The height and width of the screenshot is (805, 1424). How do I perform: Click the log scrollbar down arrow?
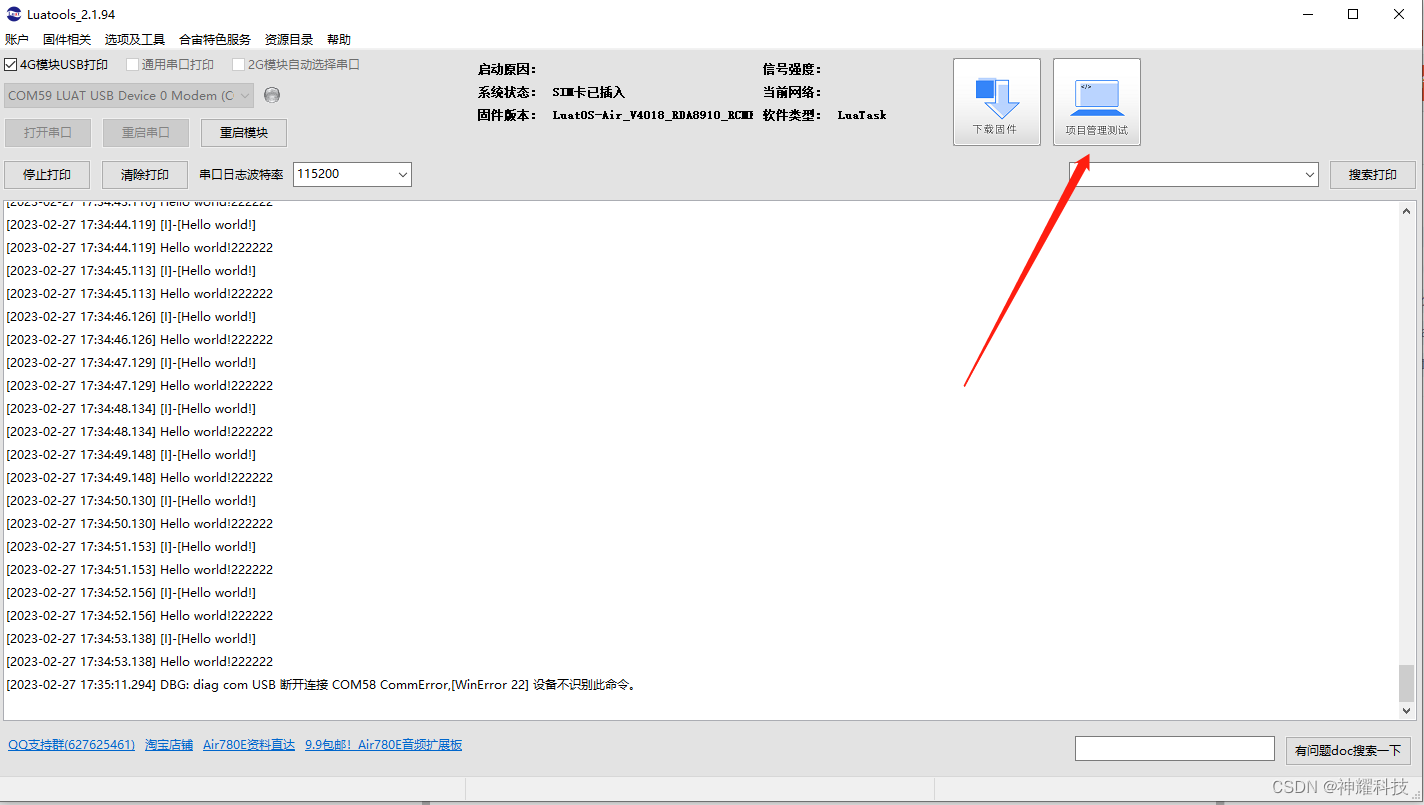coord(1407,710)
